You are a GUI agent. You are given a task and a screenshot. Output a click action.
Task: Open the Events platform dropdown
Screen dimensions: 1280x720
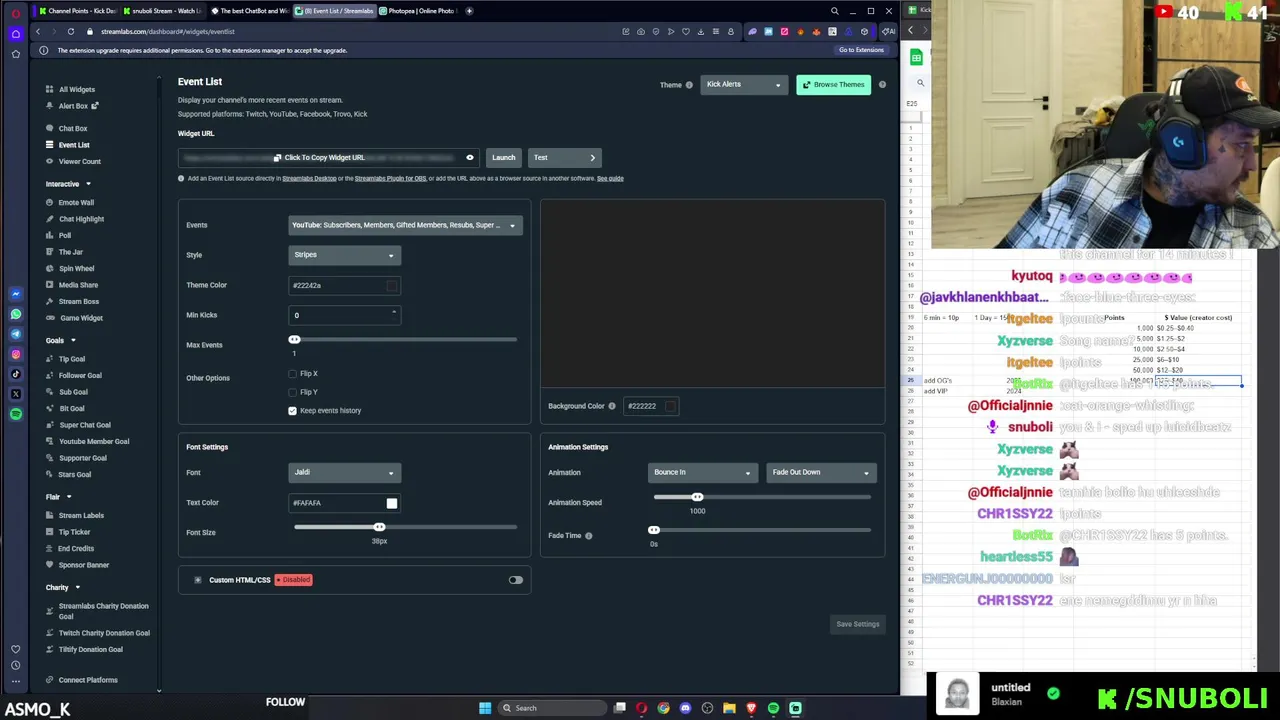[404, 225]
